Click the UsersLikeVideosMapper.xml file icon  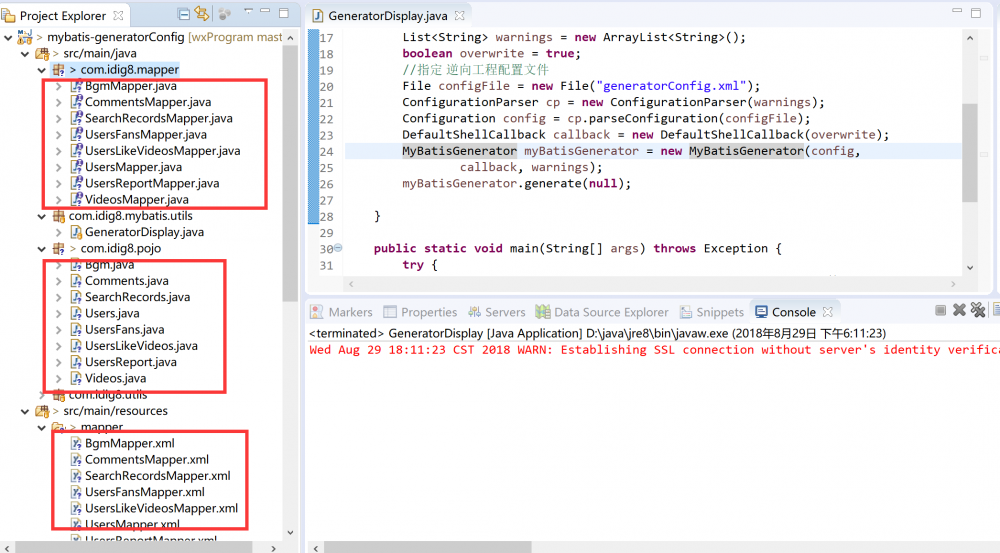click(76, 508)
